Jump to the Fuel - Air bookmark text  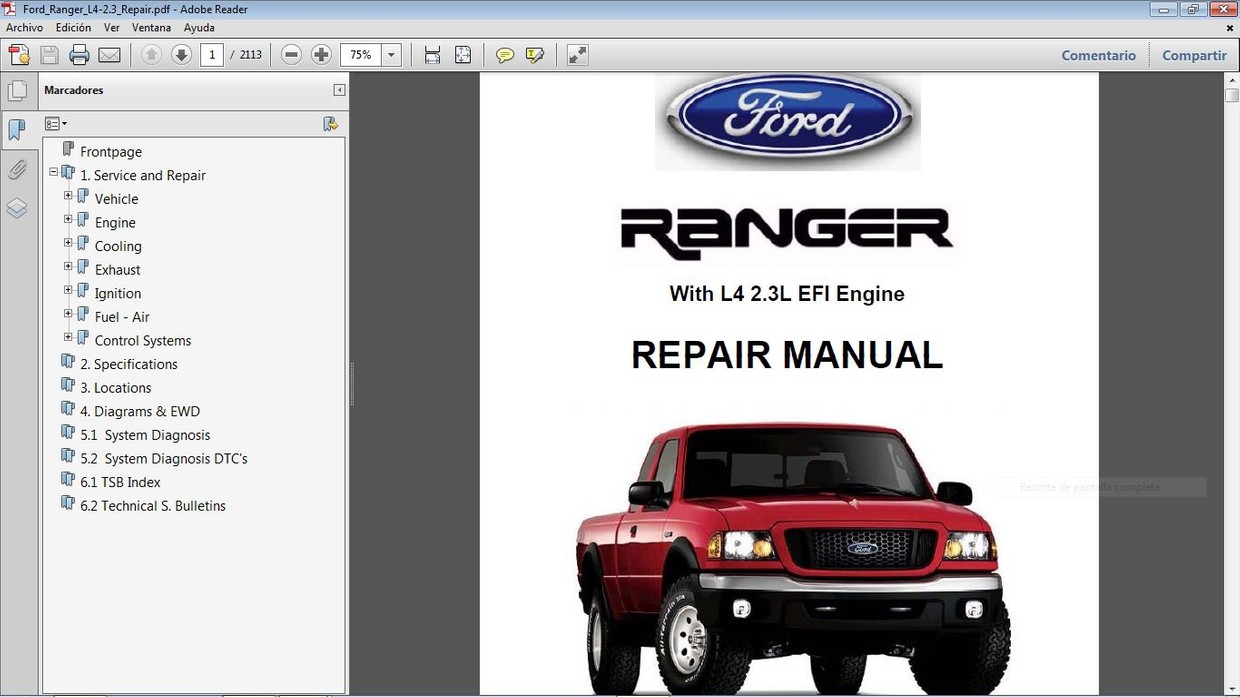click(122, 317)
